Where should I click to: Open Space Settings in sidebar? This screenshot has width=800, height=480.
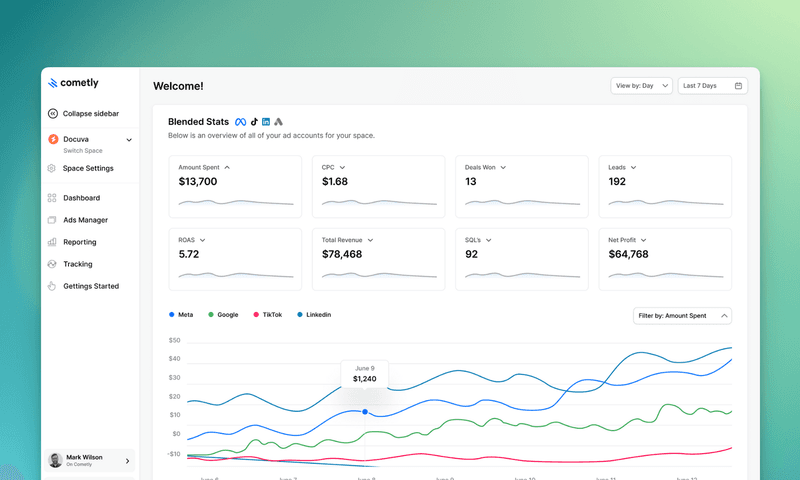(88, 168)
